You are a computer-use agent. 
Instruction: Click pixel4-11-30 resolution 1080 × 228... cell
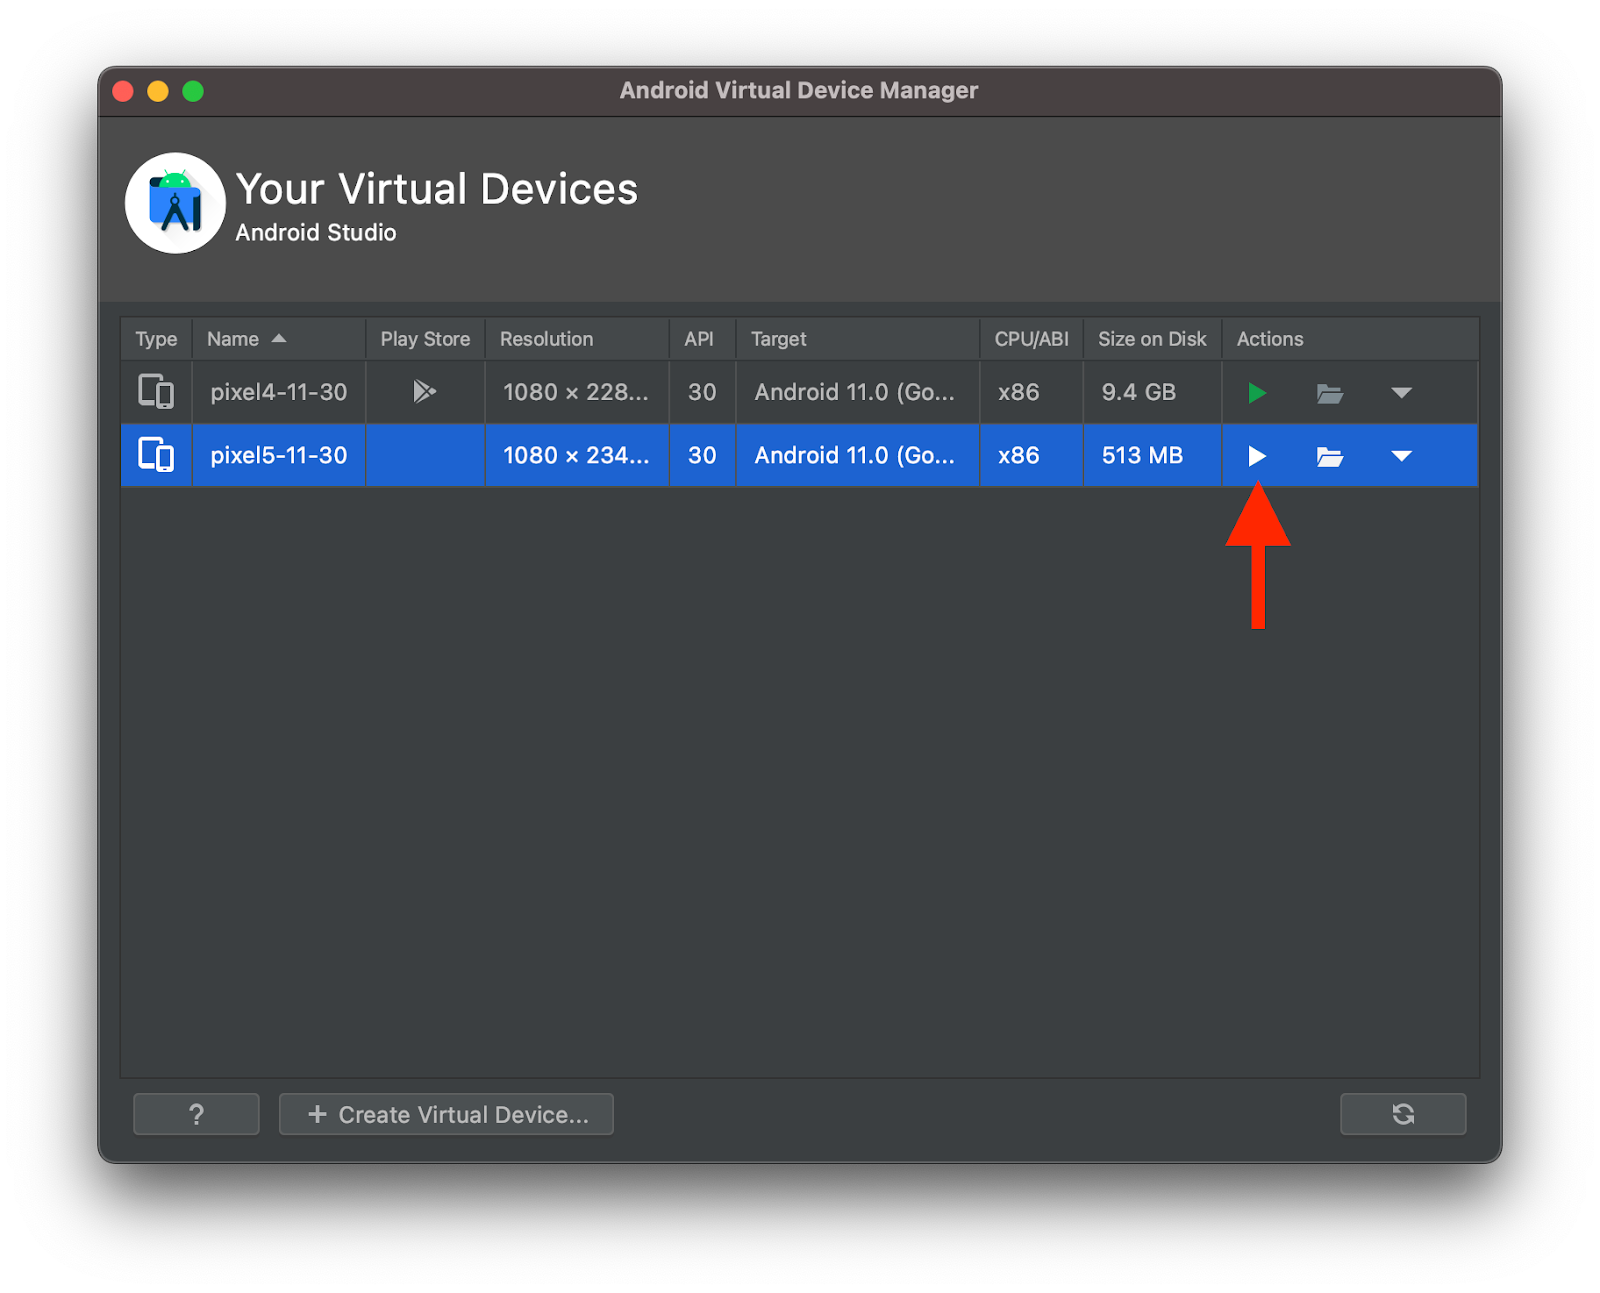tap(577, 392)
